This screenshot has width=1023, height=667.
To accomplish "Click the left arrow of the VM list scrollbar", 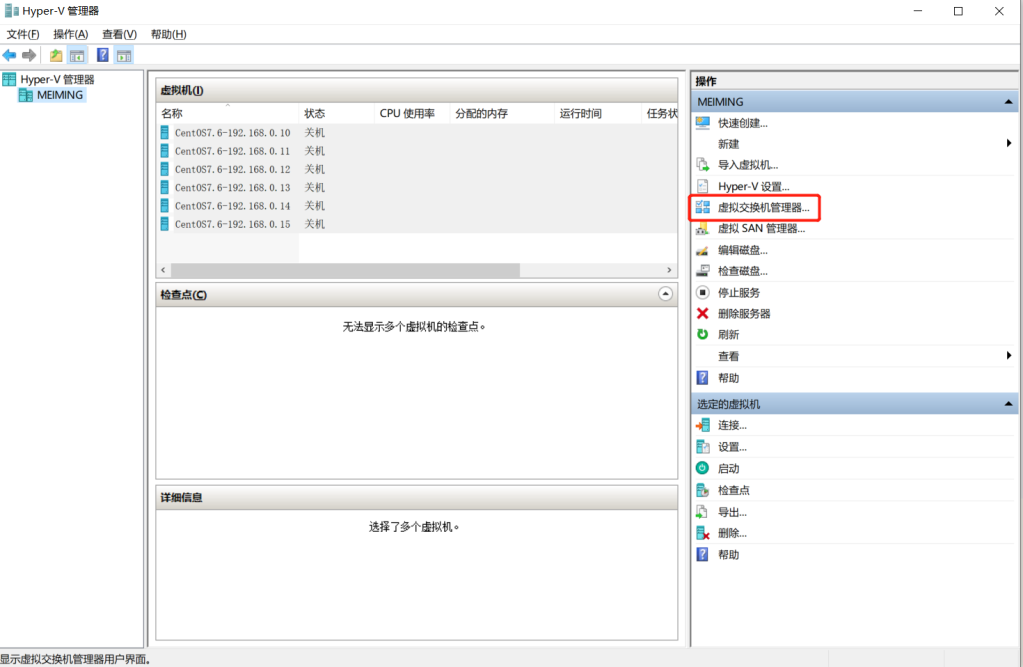I will (163, 270).
